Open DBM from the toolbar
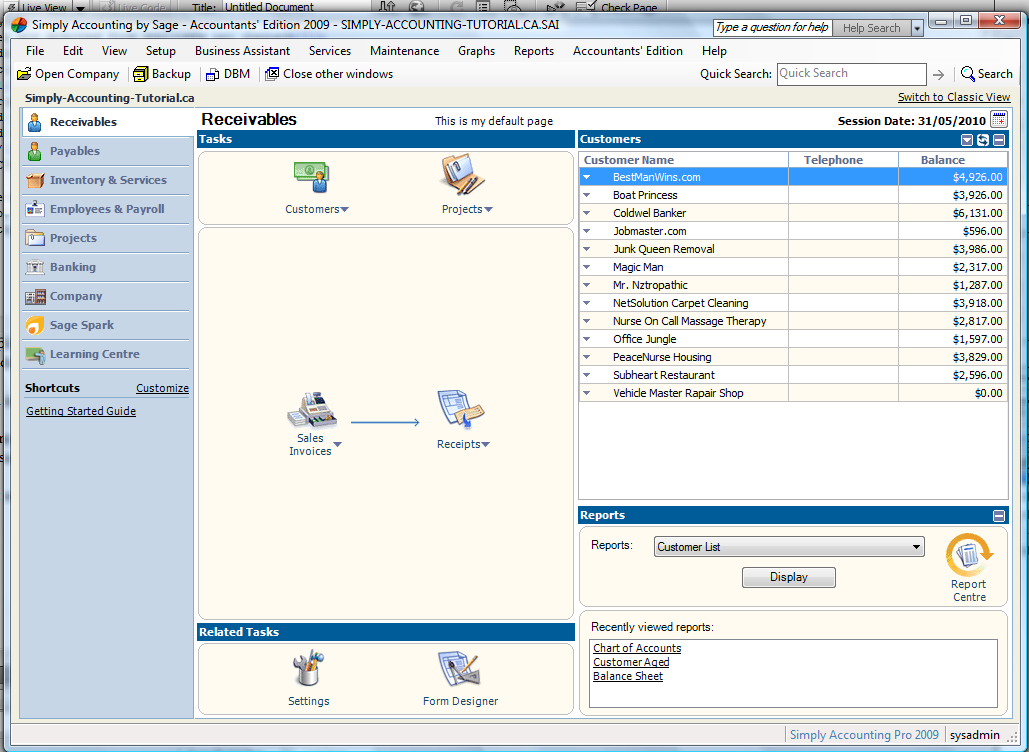Image resolution: width=1029 pixels, height=752 pixels. (x=228, y=74)
